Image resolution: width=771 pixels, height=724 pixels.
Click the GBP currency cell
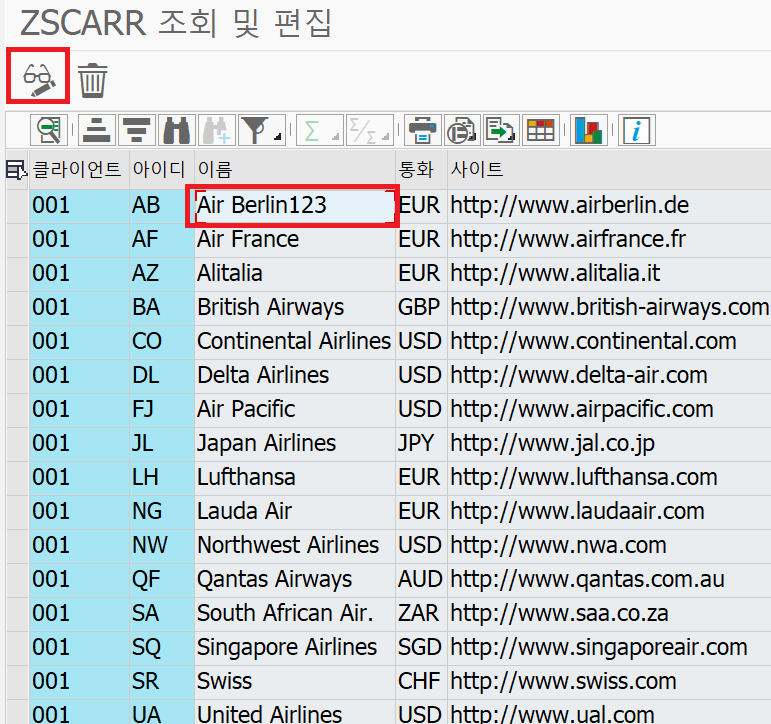click(421, 307)
